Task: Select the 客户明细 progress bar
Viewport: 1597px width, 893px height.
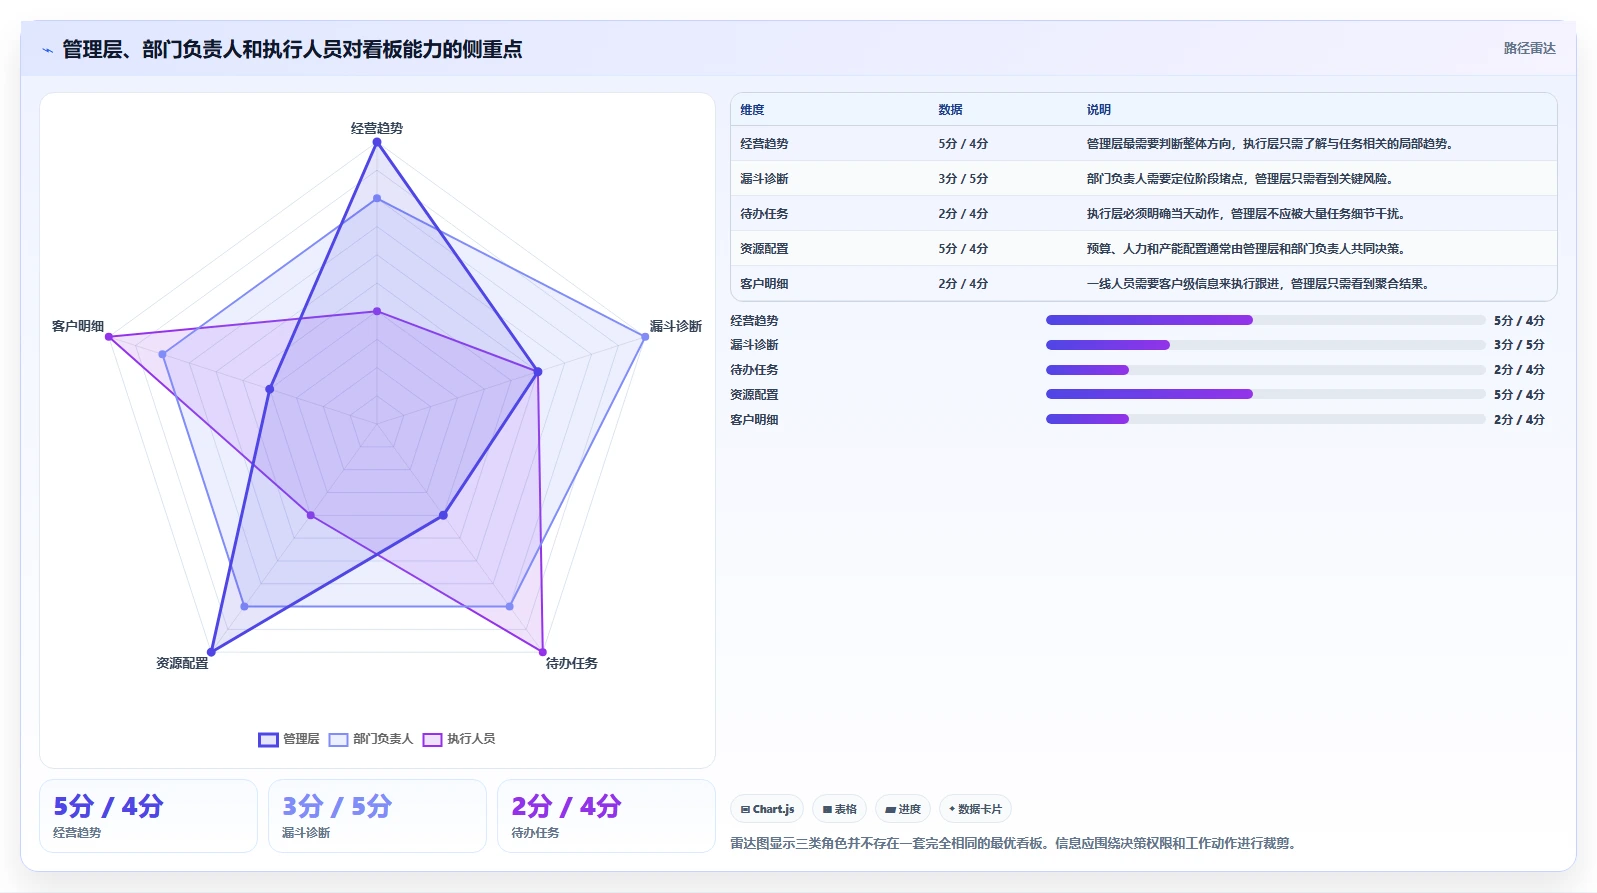Action: pos(1265,419)
